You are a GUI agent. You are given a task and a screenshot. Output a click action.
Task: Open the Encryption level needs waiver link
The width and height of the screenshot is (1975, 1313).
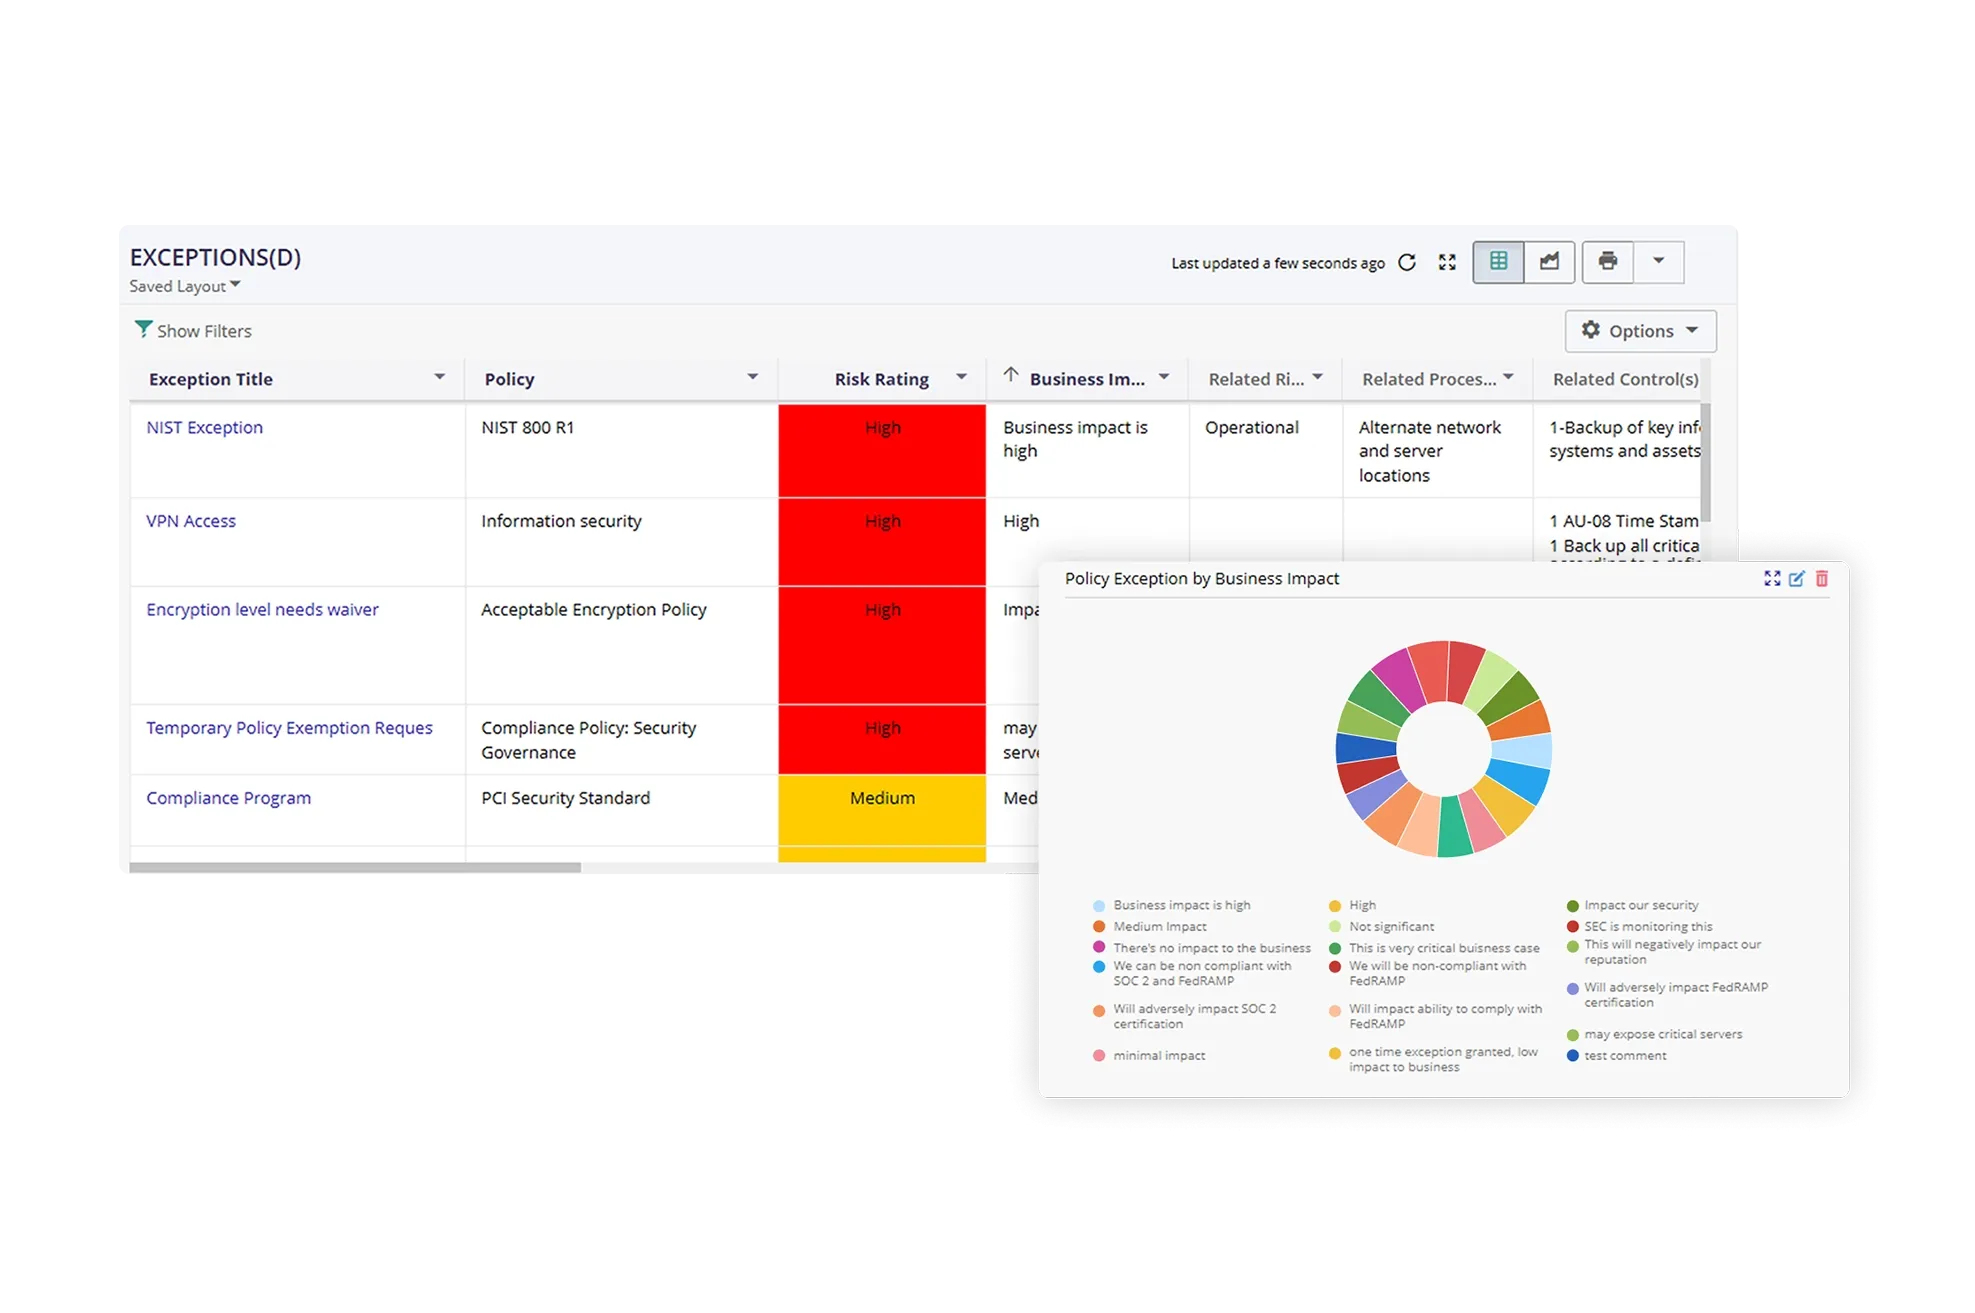tap(262, 609)
